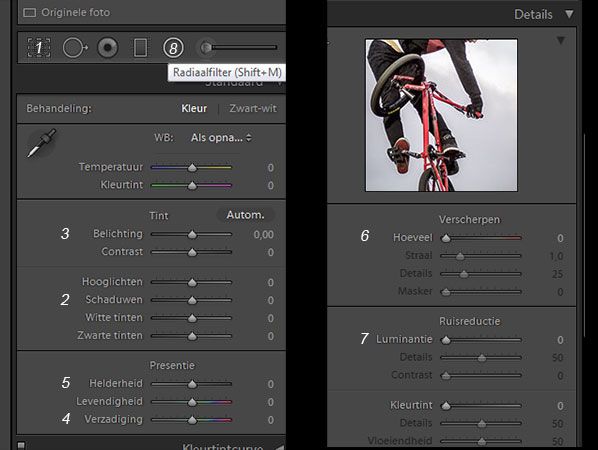Click the Autom. tint button

[x=245, y=215]
